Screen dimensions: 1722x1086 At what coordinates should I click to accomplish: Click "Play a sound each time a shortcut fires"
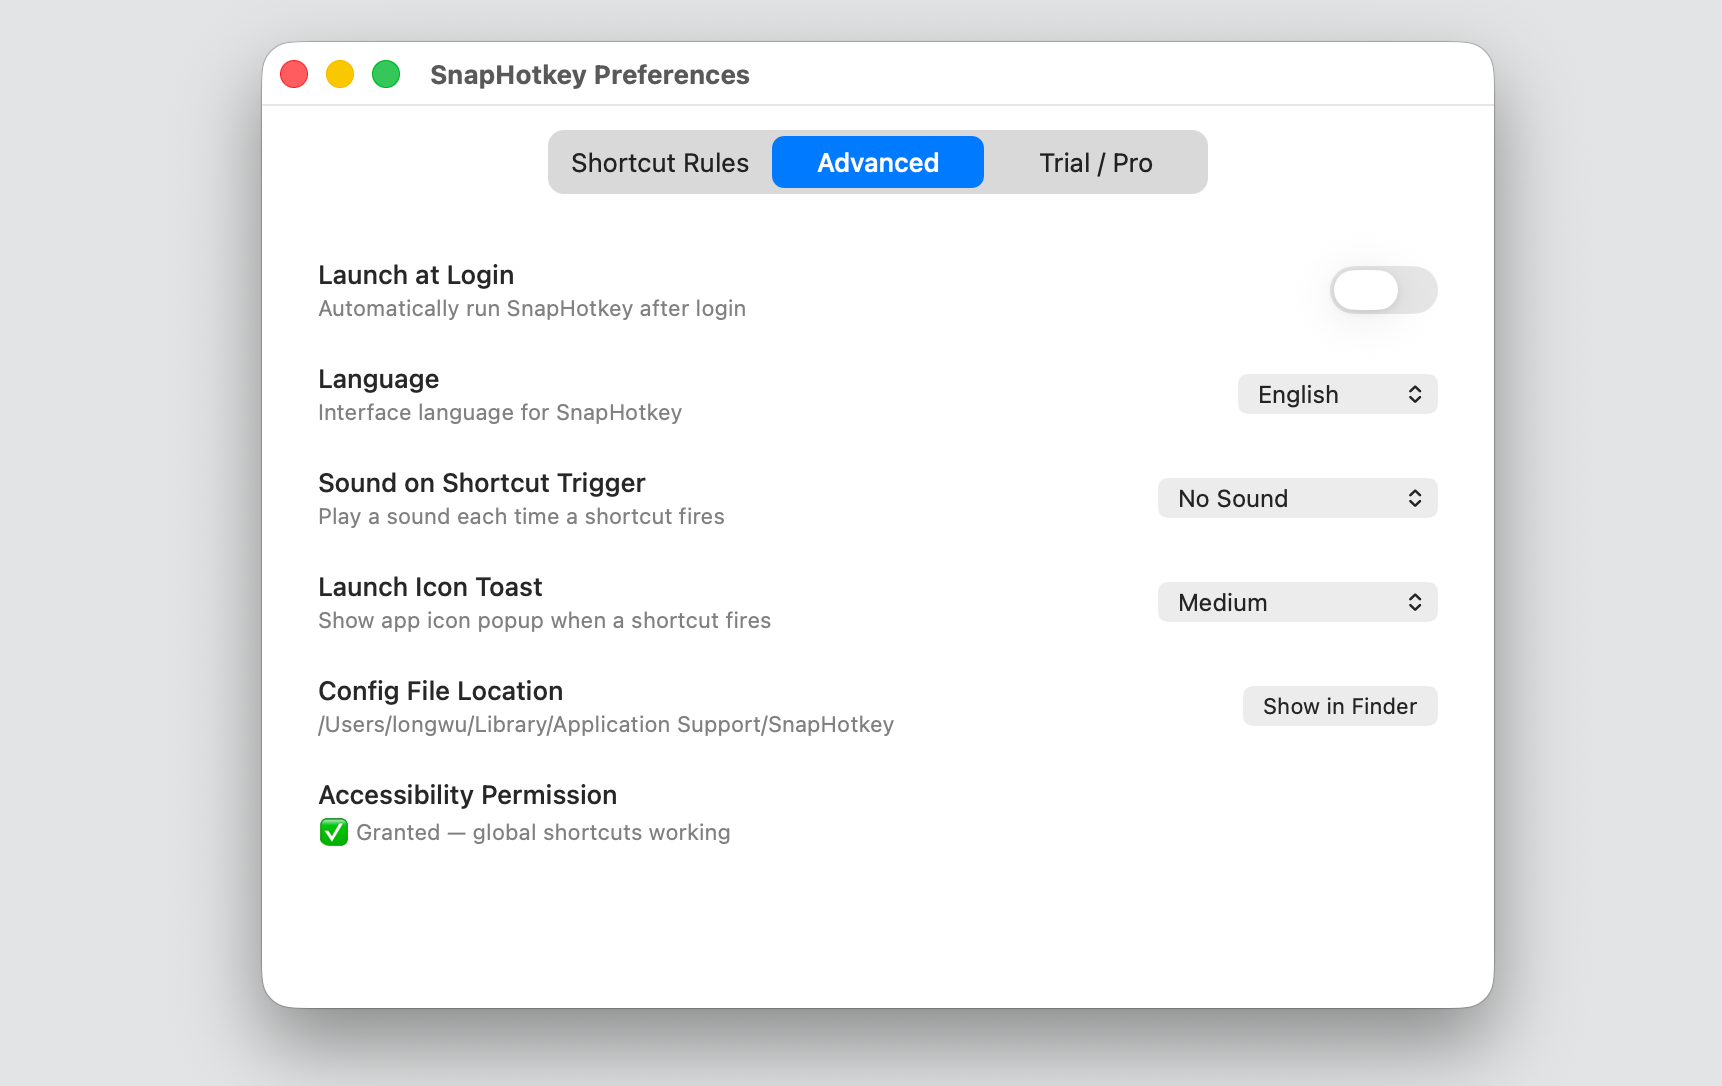(521, 516)
